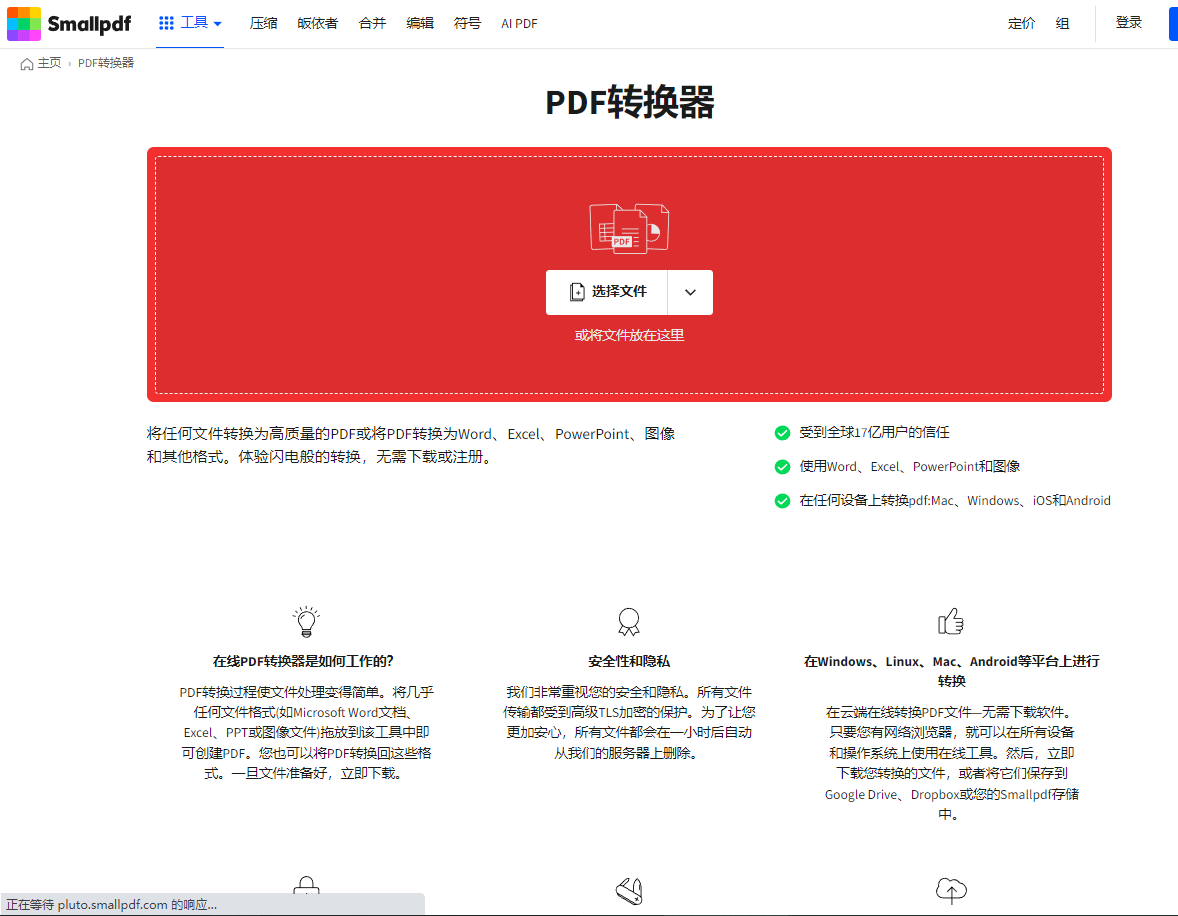Click the thumbs-up icon above platforms heading
This screenshot has width=1178, height=916.
951,621
